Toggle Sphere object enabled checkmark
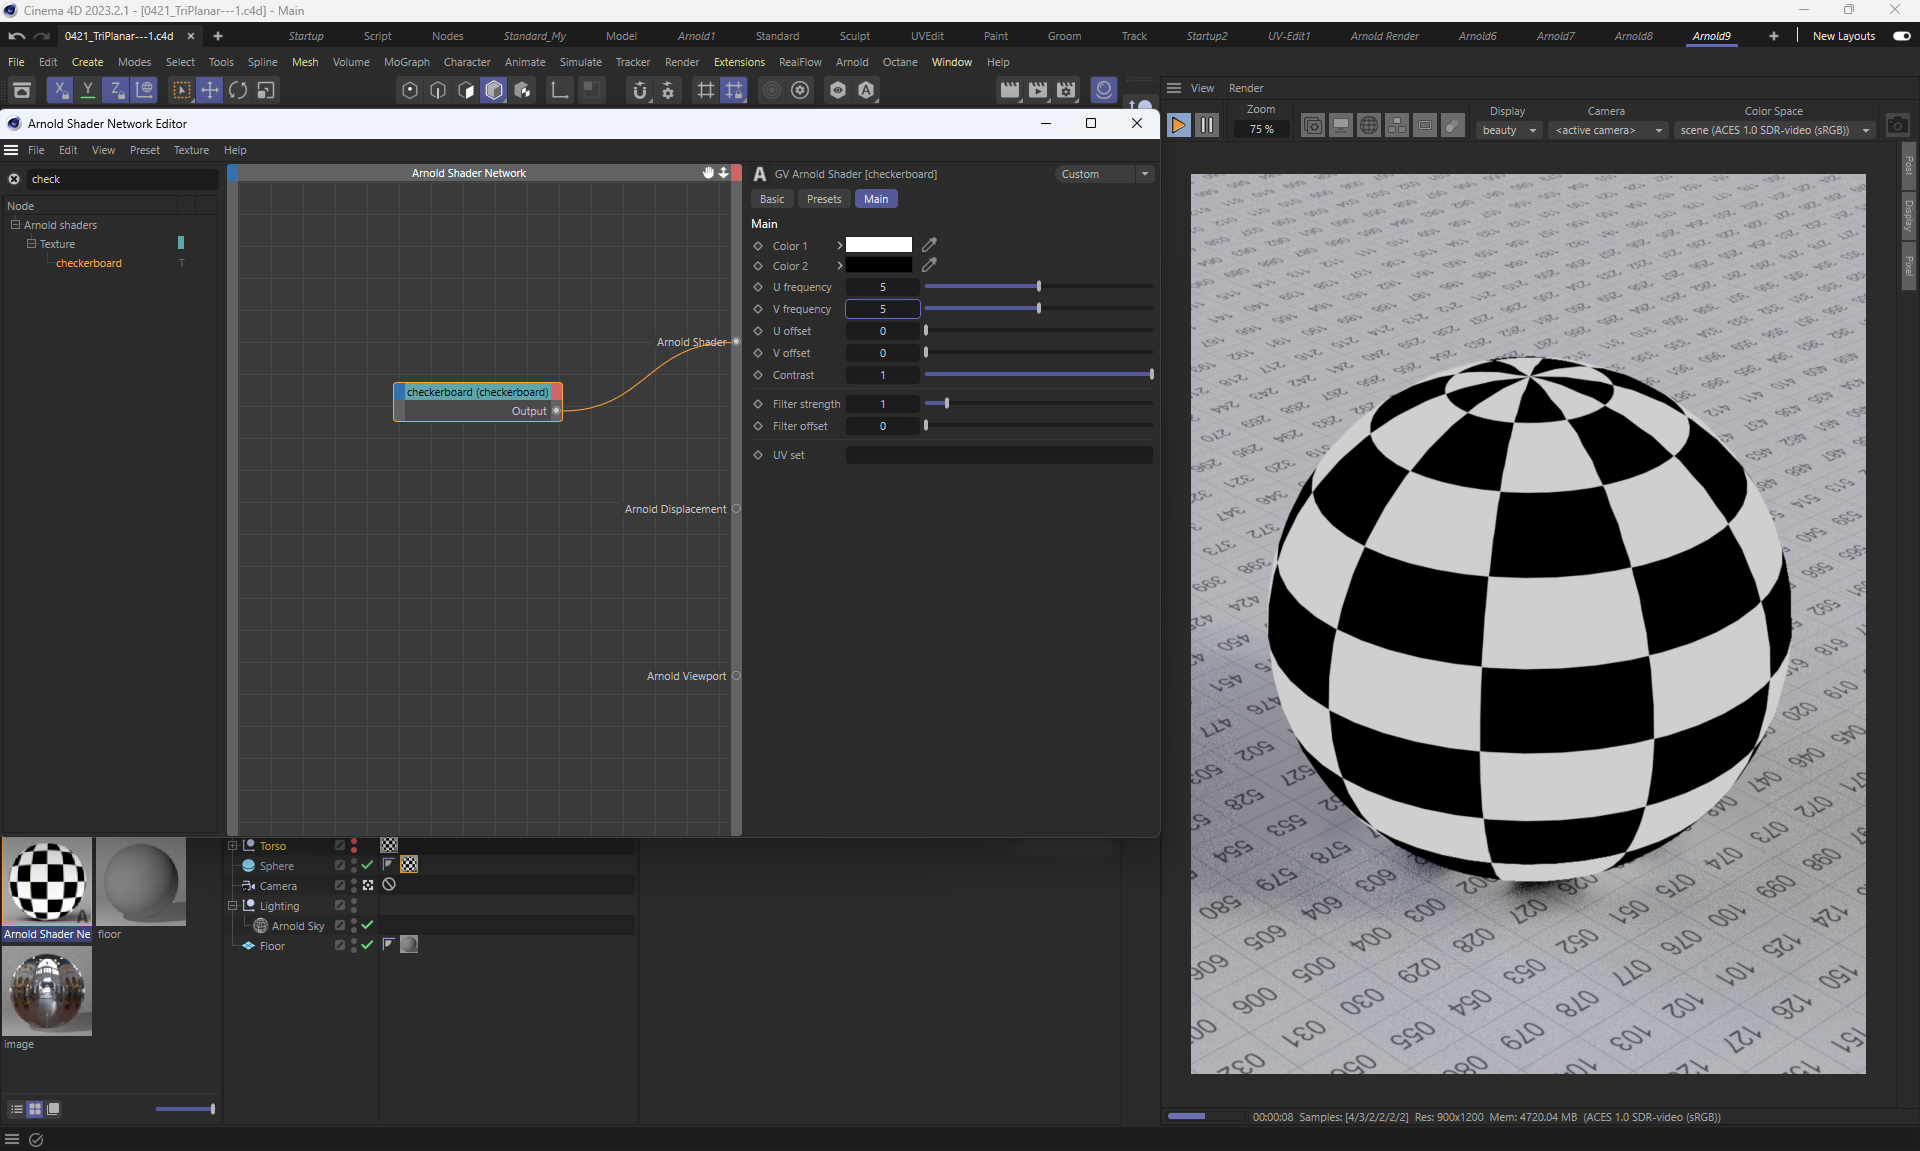The image size is (1920, 1151). click(367, 865)
